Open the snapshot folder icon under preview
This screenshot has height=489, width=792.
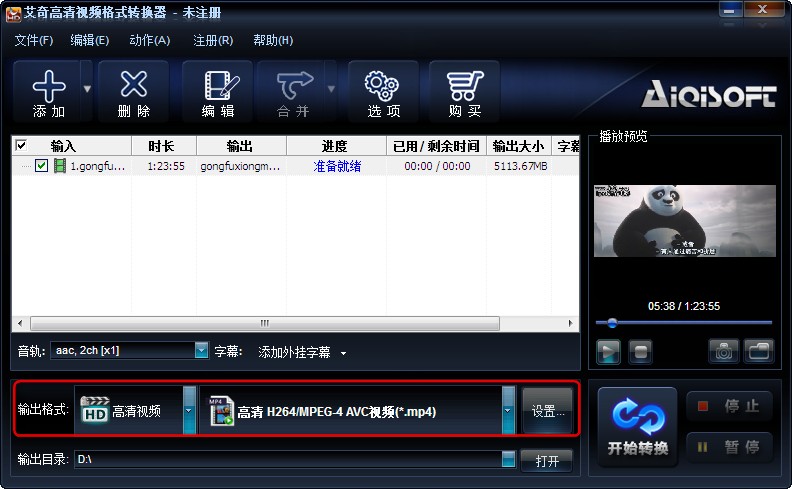759,351
